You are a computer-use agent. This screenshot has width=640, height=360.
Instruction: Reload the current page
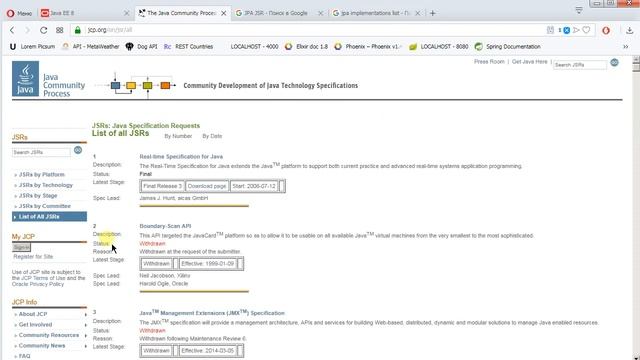pos(43,30)
